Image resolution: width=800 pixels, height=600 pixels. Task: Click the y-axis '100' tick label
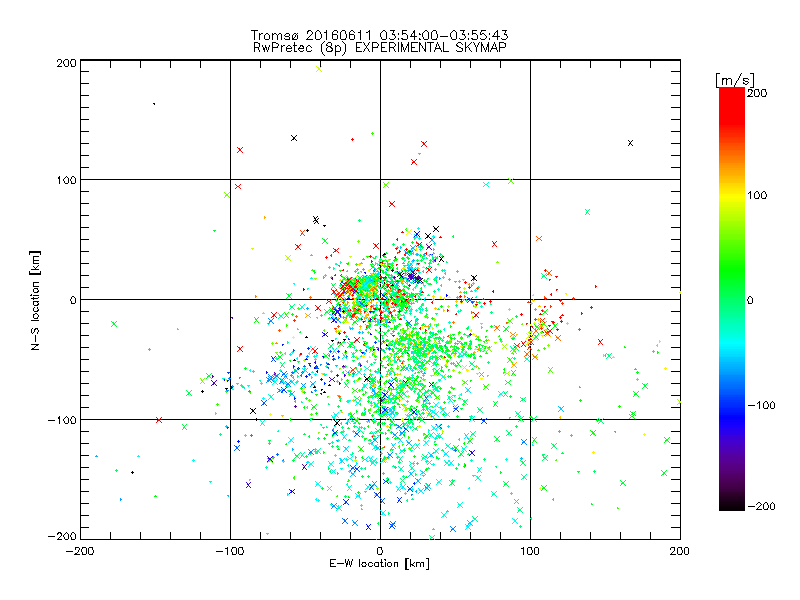pyautogui.click(x=66, y=180)
